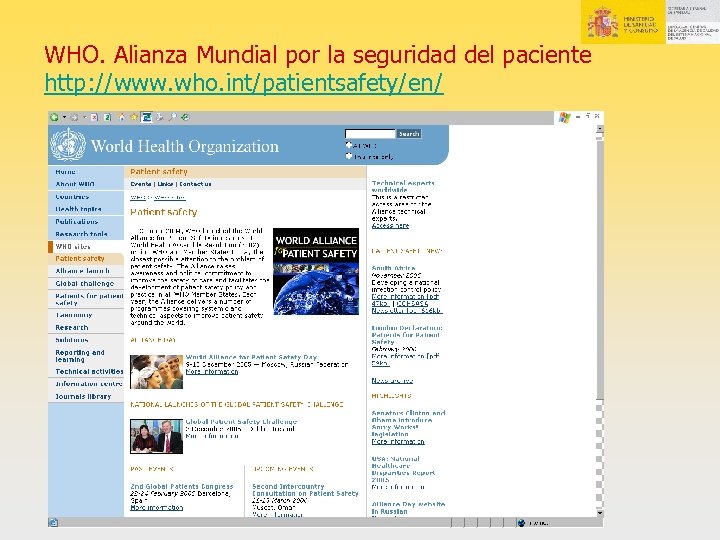Open the who.int/patientsafety URL in slide title
This screenshot has width=720, height=540.
[244, 83]
